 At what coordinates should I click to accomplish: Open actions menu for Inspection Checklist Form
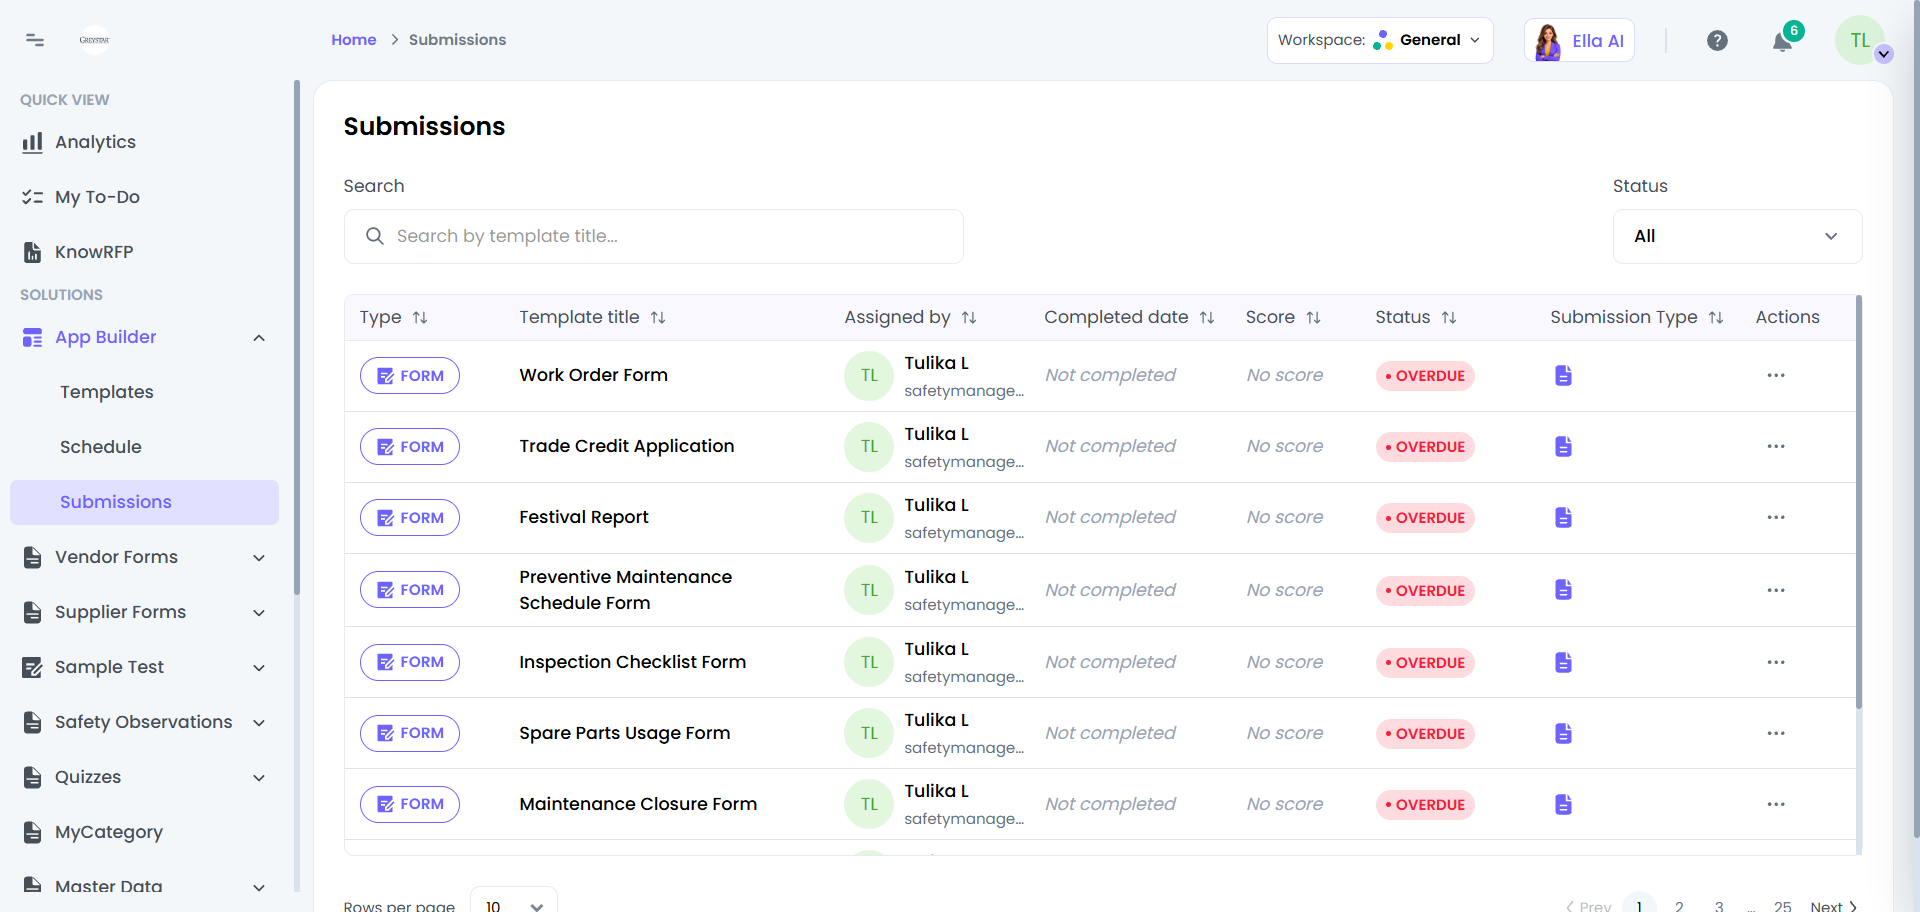[x=1776, y=662]
